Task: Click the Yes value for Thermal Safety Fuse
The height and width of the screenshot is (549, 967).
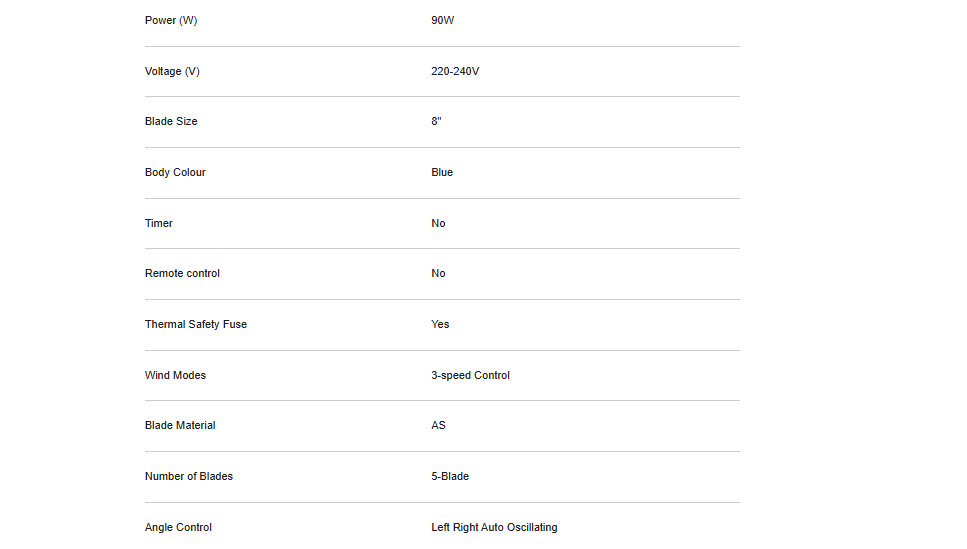Action: click(440, 324)
